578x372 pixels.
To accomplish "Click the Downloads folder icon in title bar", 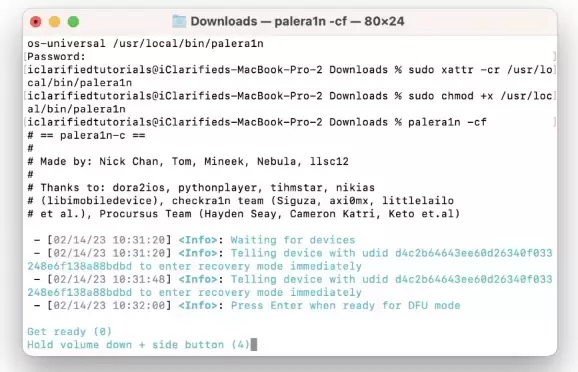I will [x=179, y=21].
